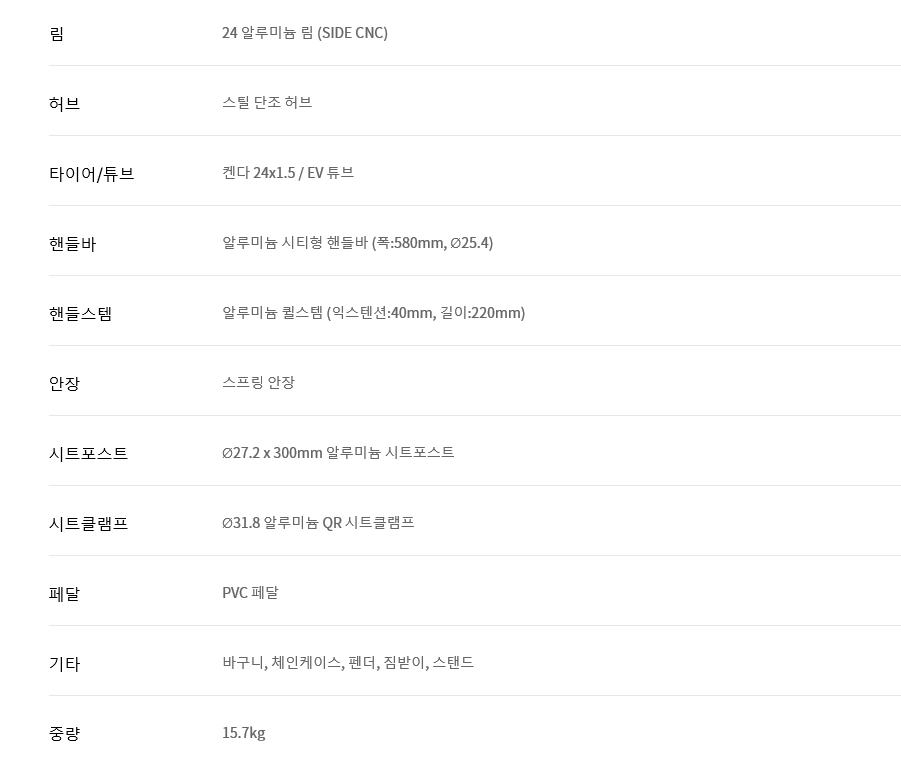This screenshot has width=901, height=762.
Task: Click the 핸들스템 row label
Action: 80,314
